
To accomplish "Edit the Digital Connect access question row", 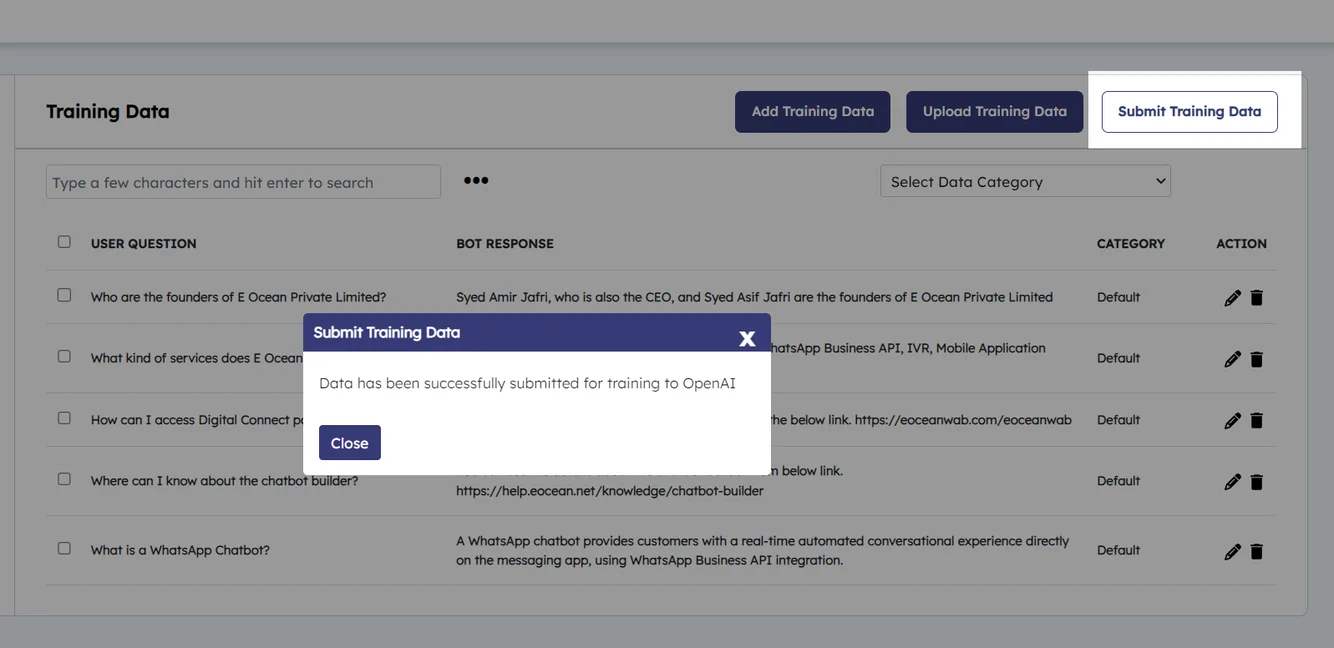I will [1232, 421].
